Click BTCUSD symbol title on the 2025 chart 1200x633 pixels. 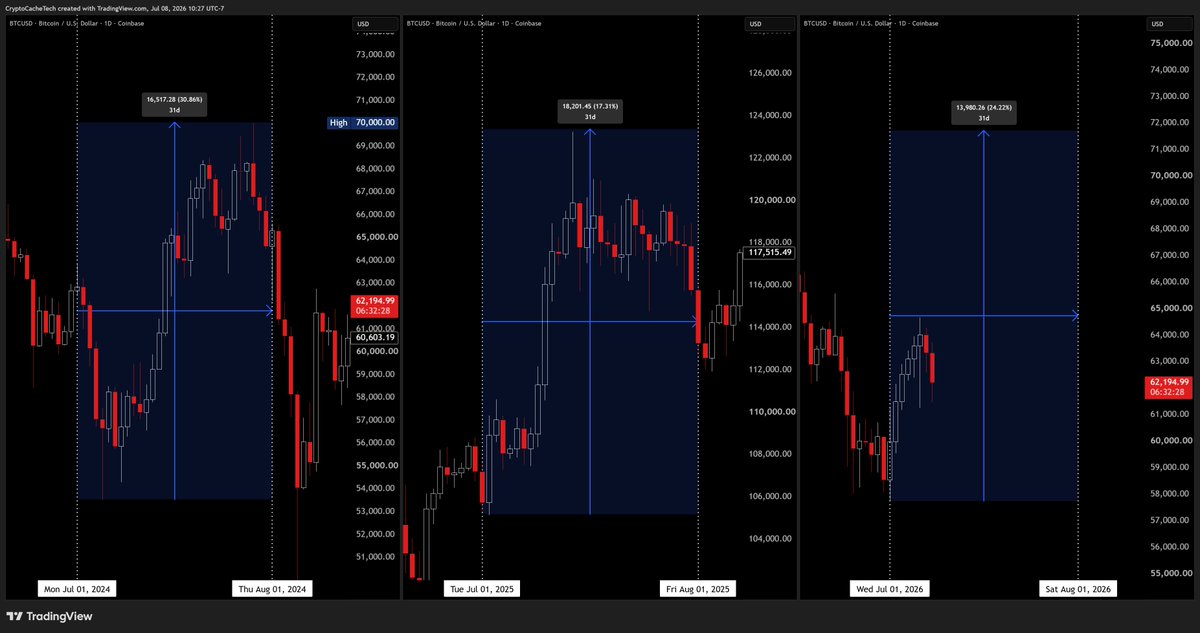[474, 22]
